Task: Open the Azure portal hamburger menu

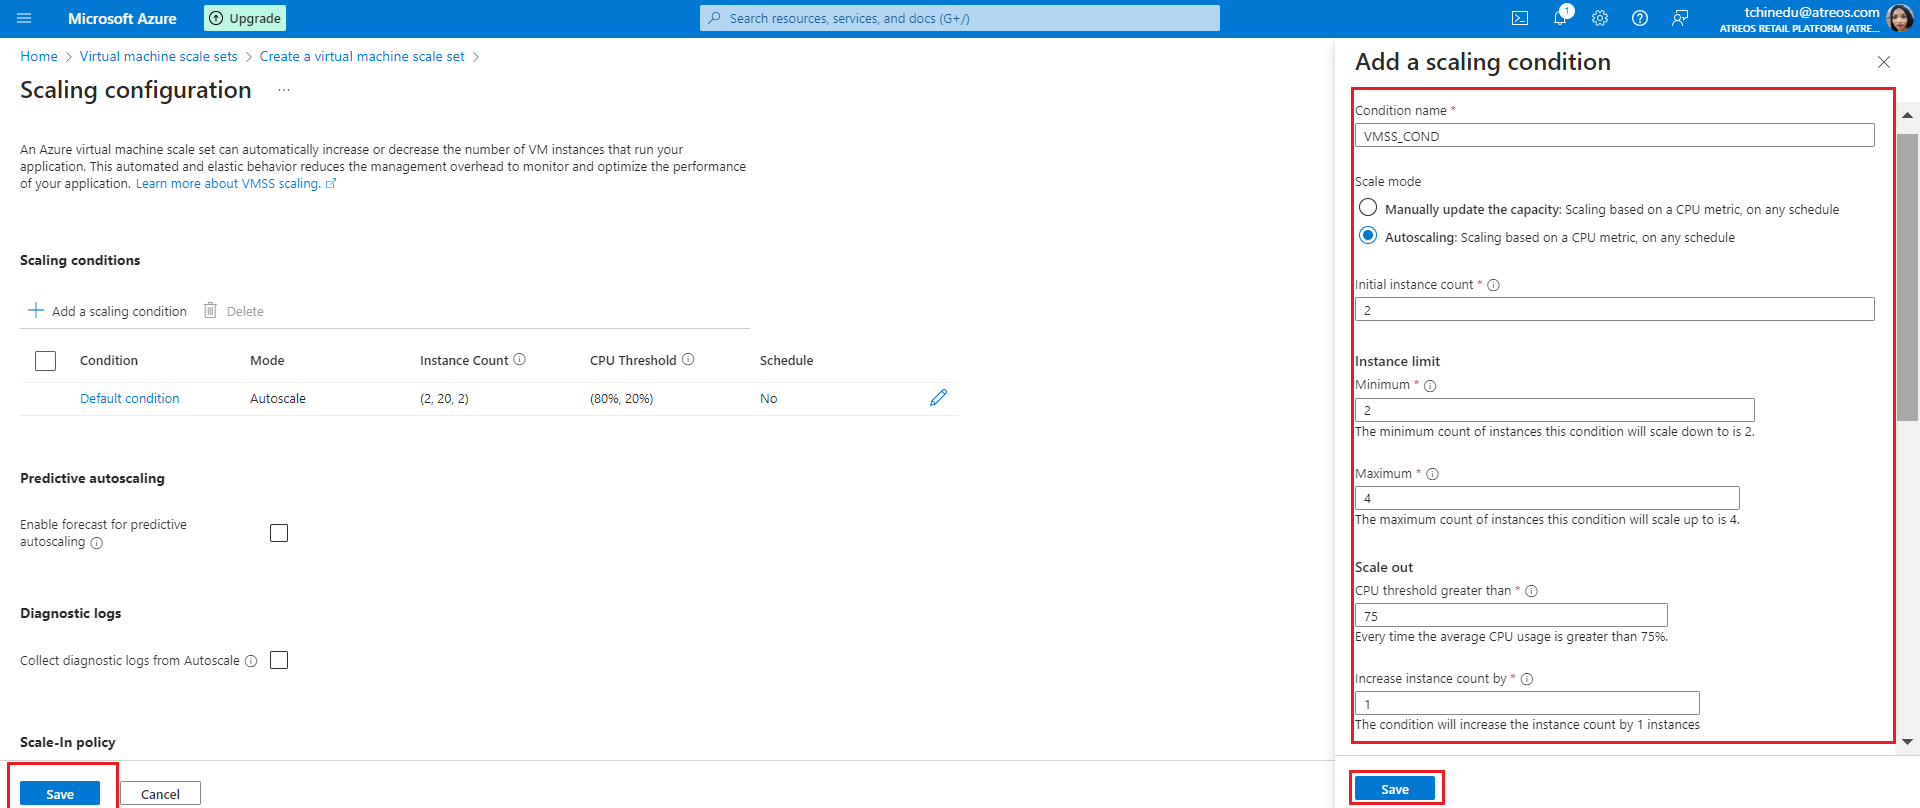Action: 25,18
